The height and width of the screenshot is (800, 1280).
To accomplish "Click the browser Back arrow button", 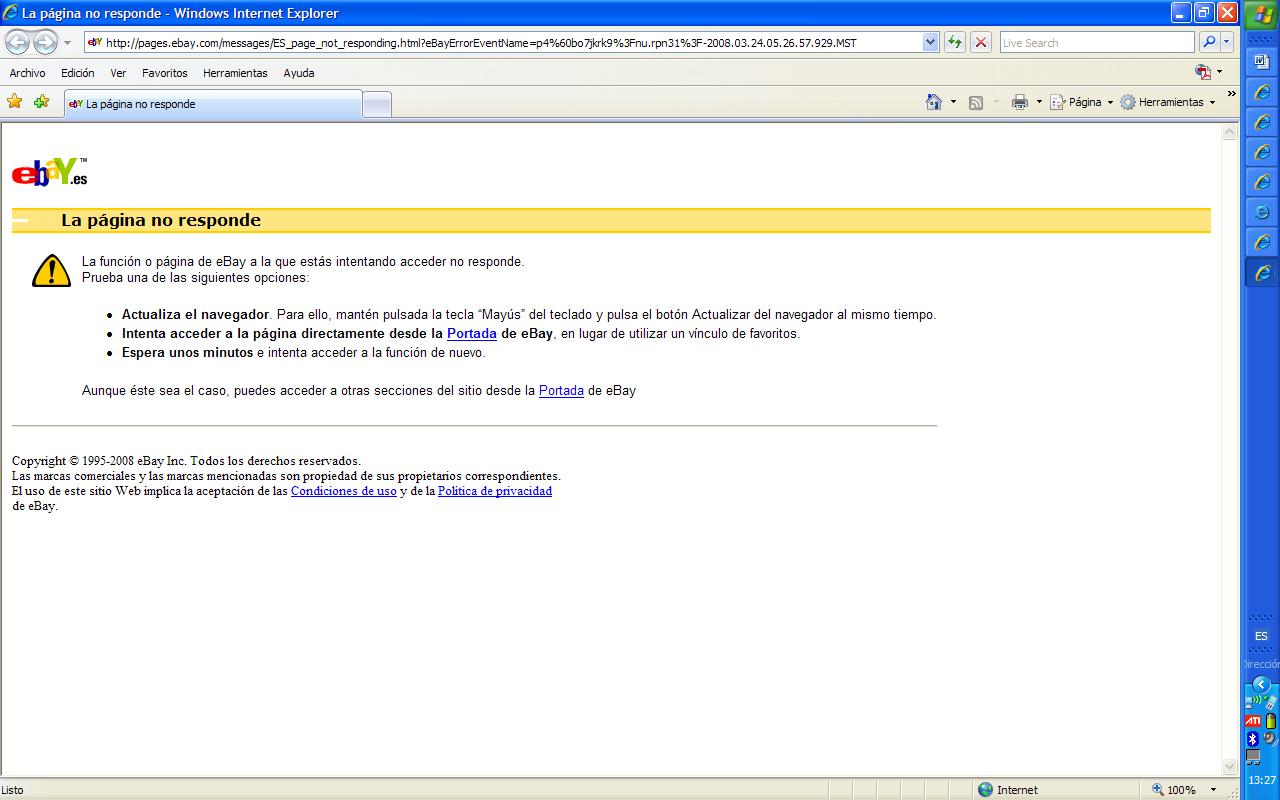I will (17, 42).
